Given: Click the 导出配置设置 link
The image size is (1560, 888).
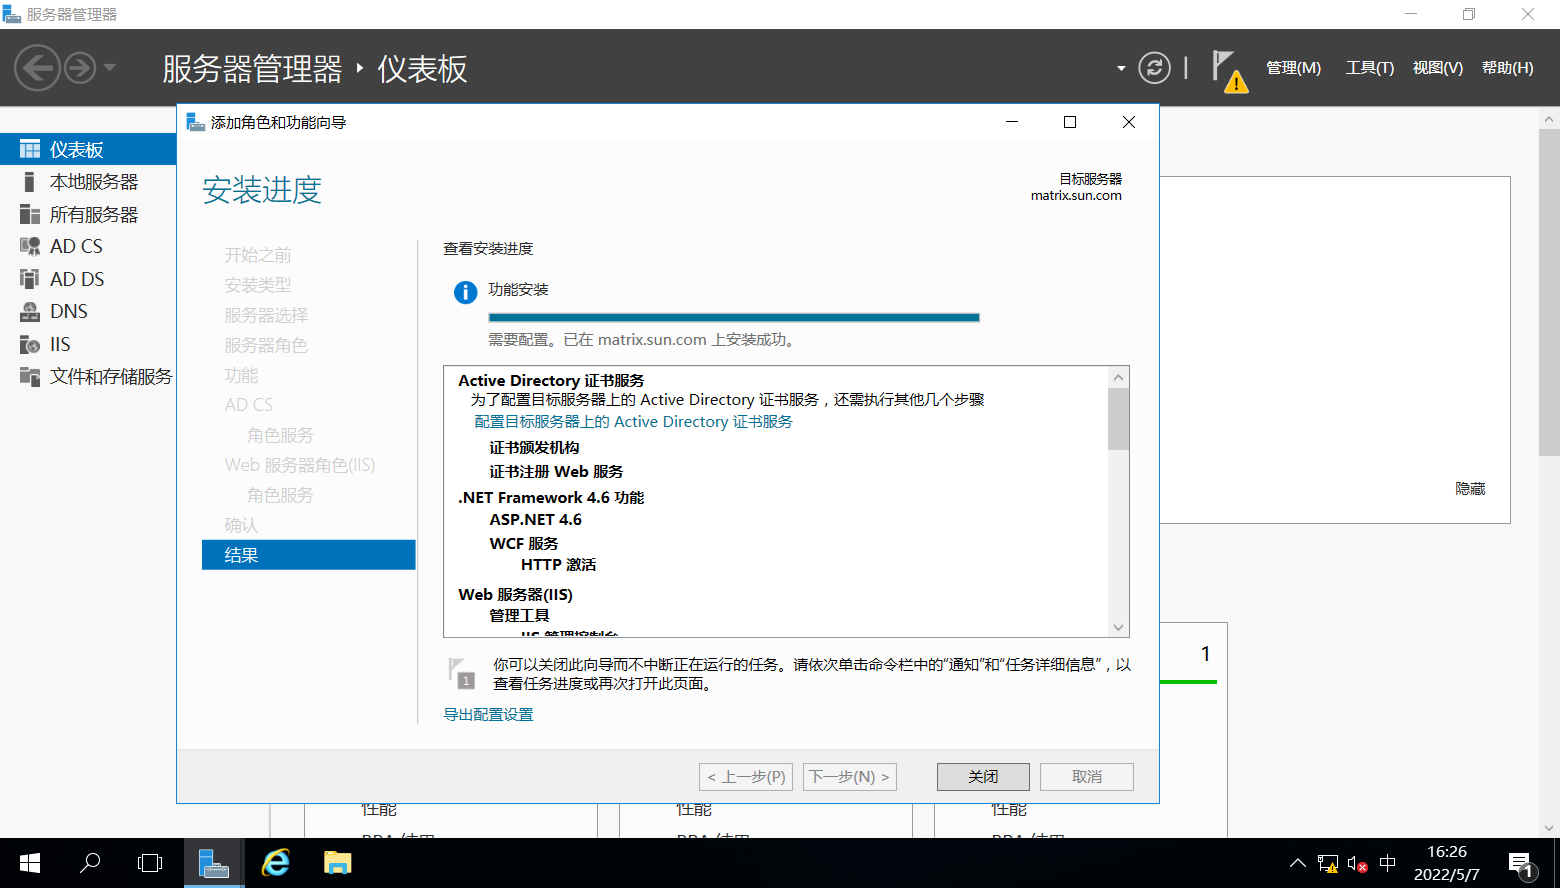Looking at the screenshot, I should [488, 714].
